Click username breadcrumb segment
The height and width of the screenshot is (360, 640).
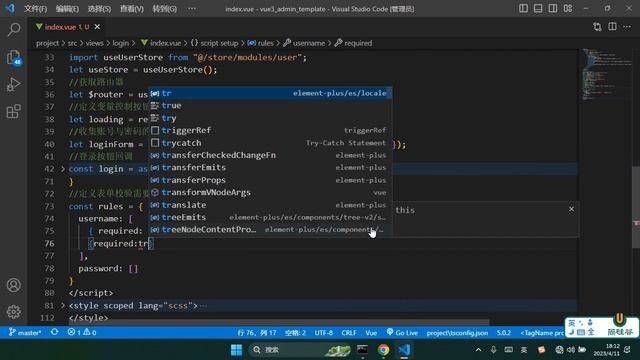(x=304, y=43)
